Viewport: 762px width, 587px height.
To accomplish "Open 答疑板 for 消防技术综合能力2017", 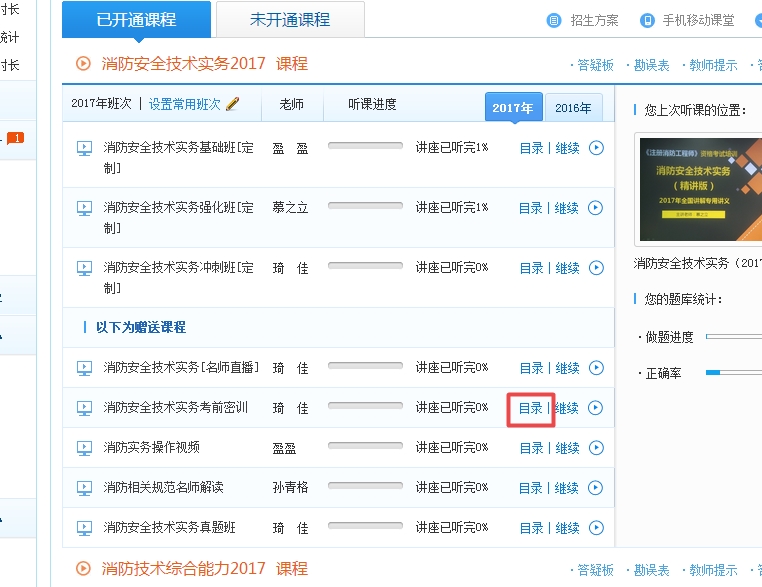I will 595,570.
